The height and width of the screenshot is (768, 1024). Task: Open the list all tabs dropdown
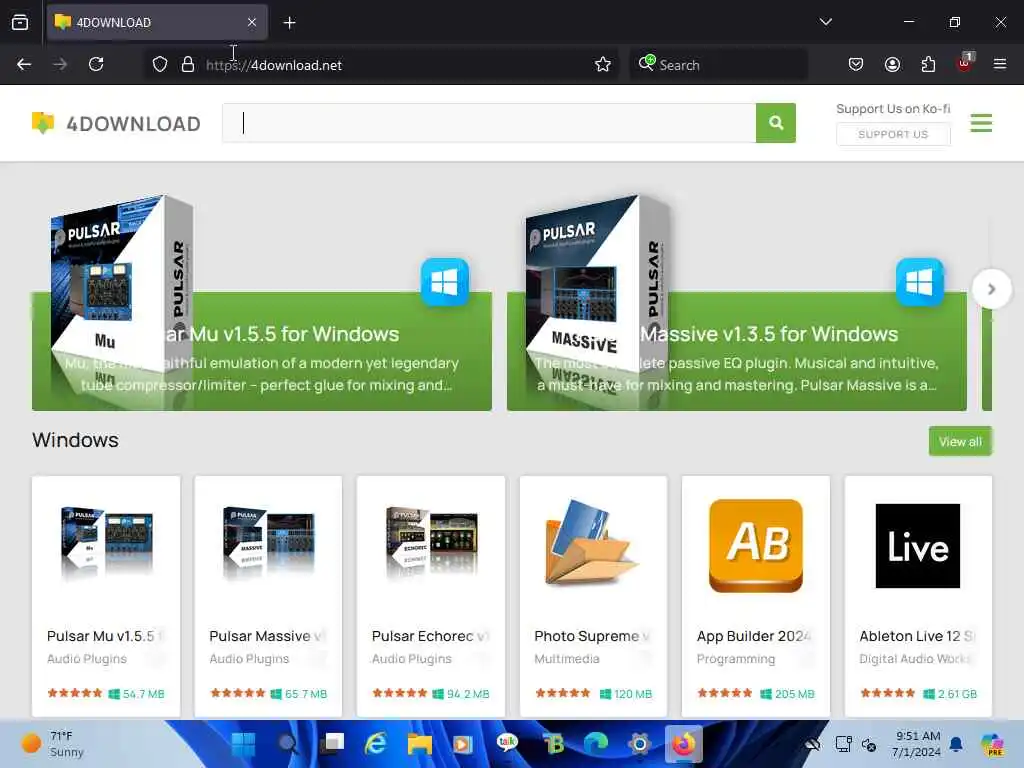click(825, 22)
